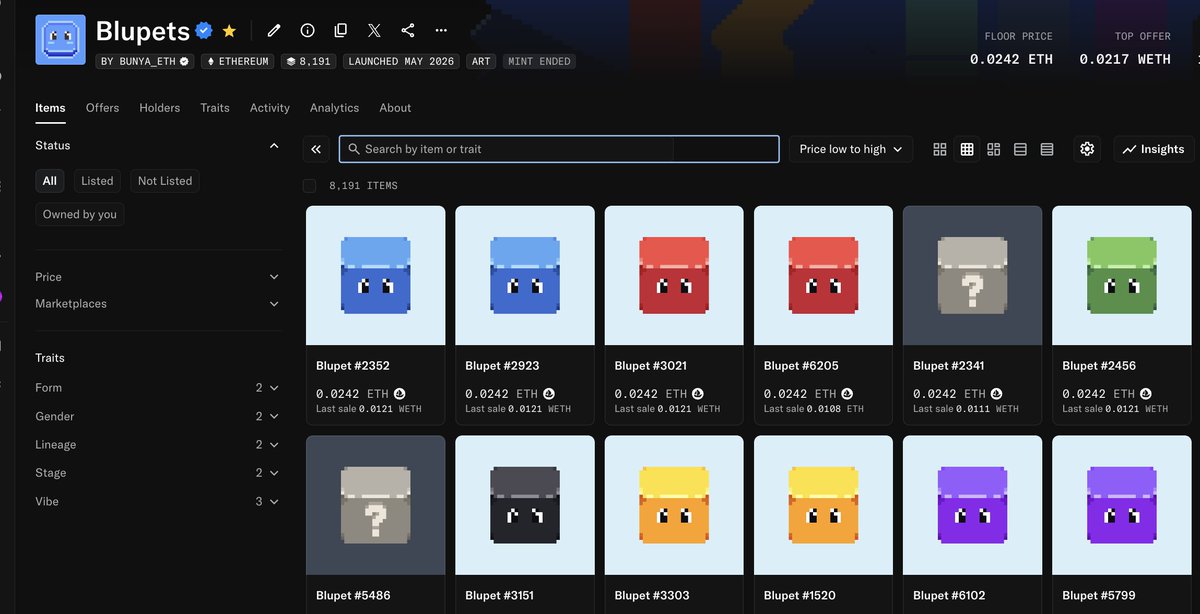Click the cart icon on Blupet #2456
Image resolution: width=1200 pixels, height=614 pixels.
[1145, 394]
